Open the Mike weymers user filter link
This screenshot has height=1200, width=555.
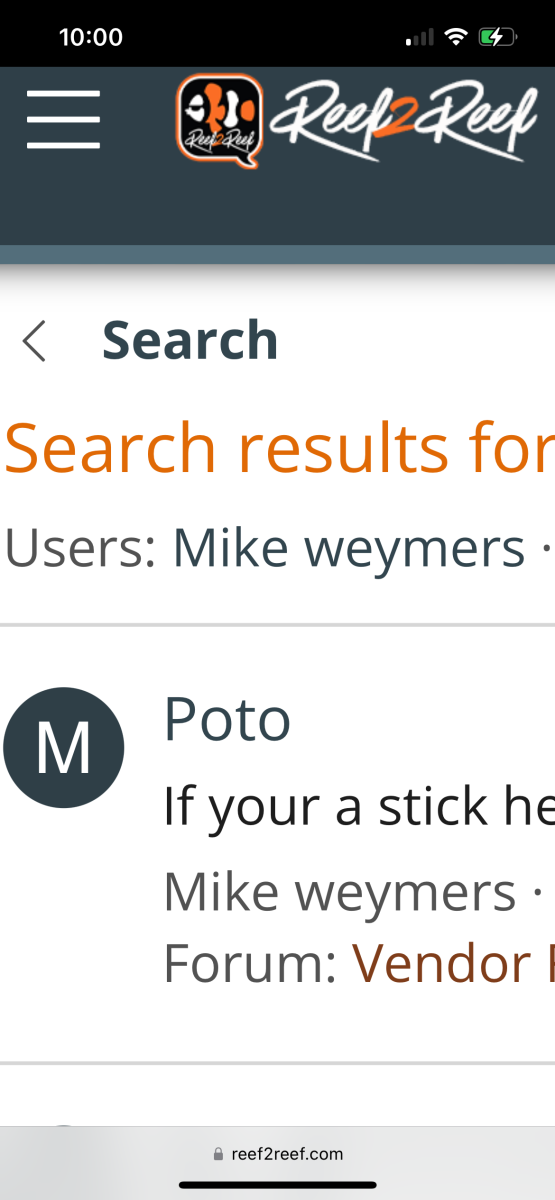[x=349, y=548]
